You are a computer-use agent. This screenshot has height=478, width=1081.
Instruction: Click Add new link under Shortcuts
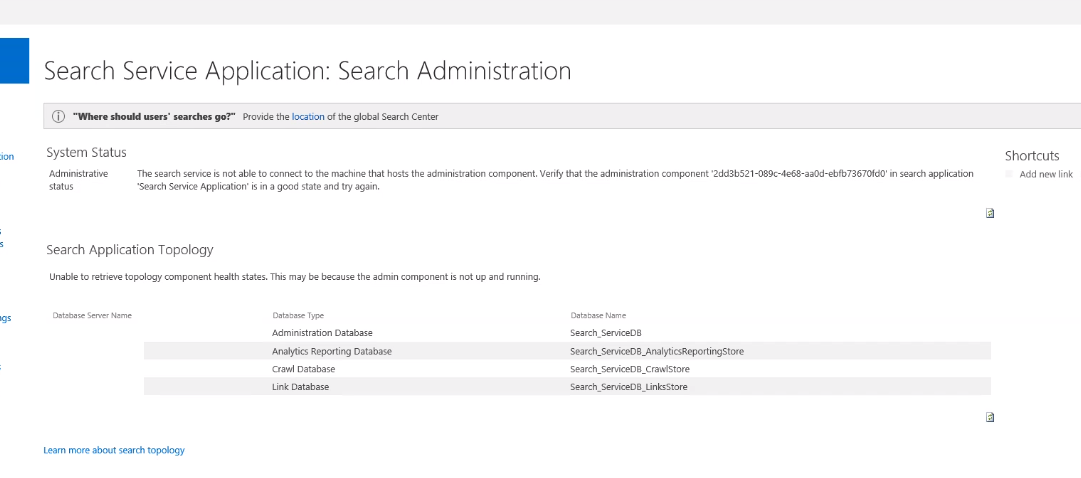point(1045,174)
